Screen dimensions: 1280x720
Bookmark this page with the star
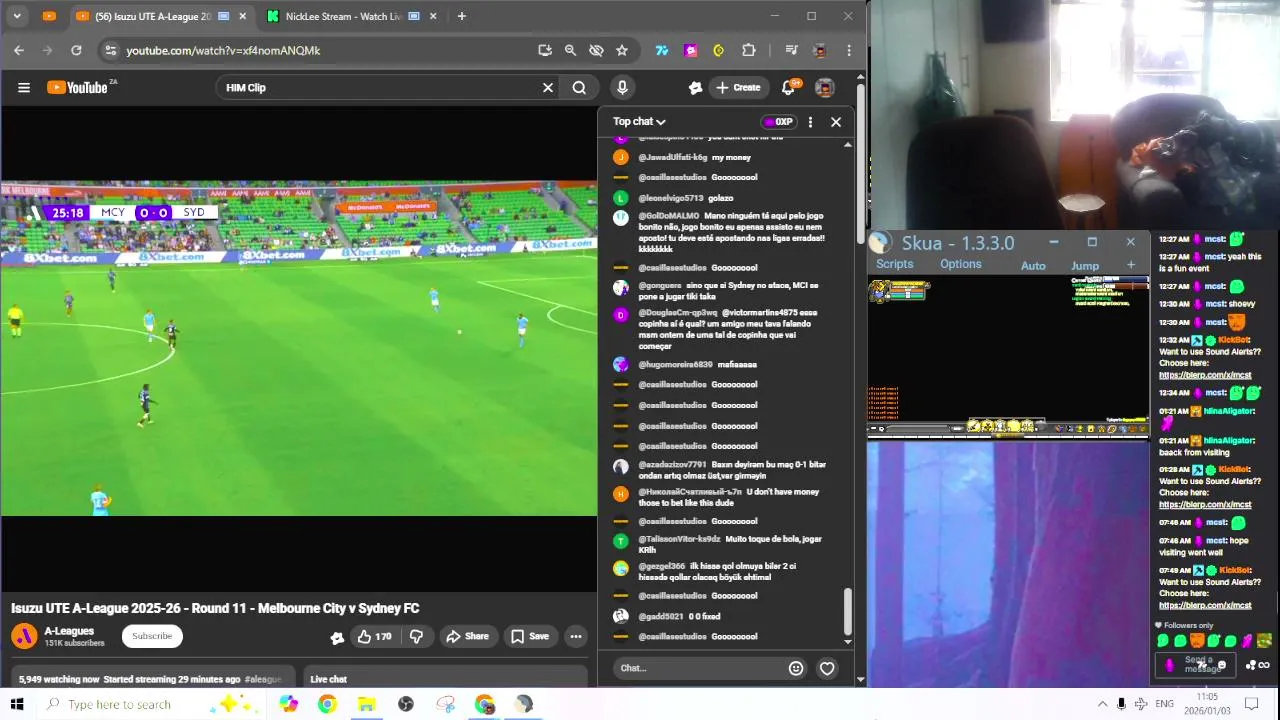pyautogui.click(x=622, y=50)
